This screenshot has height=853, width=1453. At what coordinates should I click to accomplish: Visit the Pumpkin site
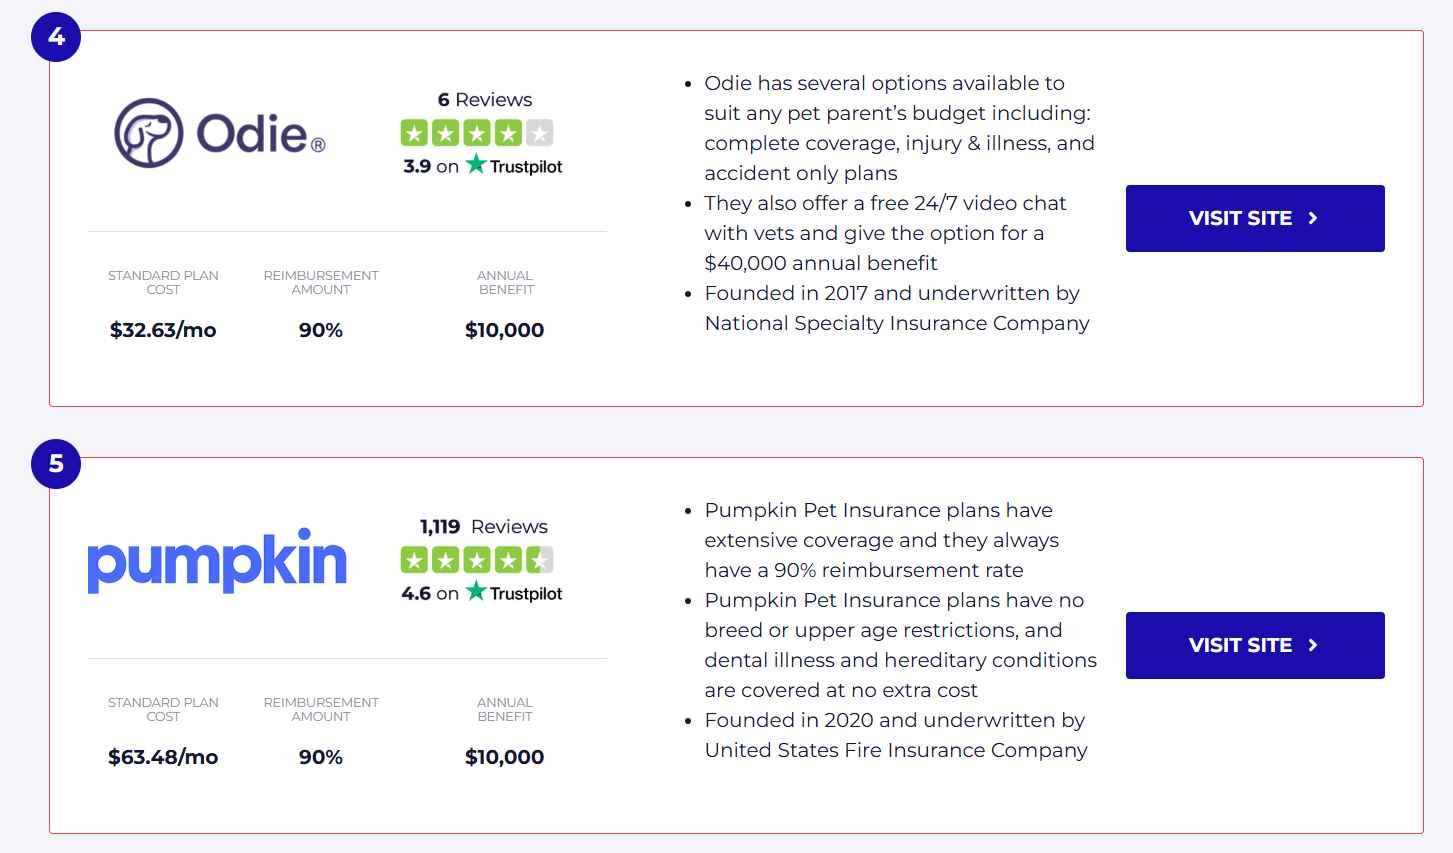(1255, 645)
